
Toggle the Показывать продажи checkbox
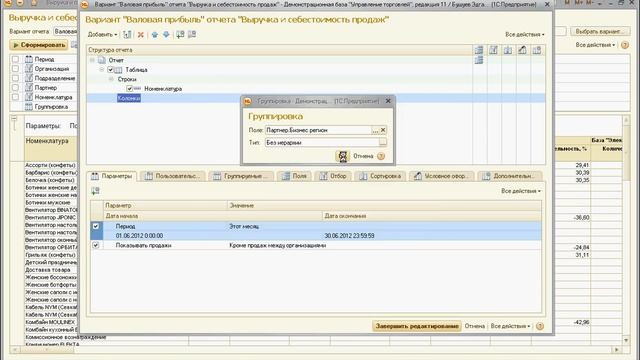coord(96,245)
